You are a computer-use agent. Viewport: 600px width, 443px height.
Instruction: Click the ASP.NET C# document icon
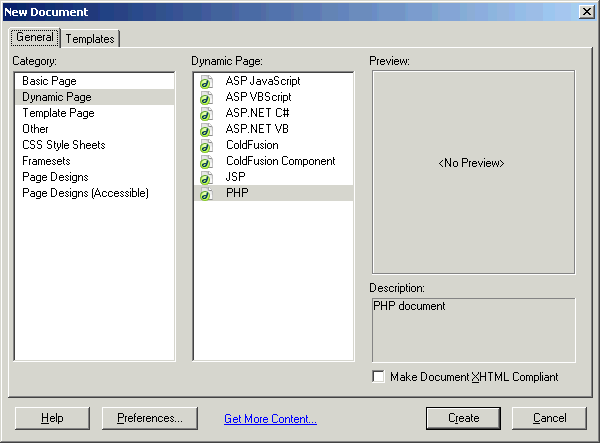tap(206, 114)
